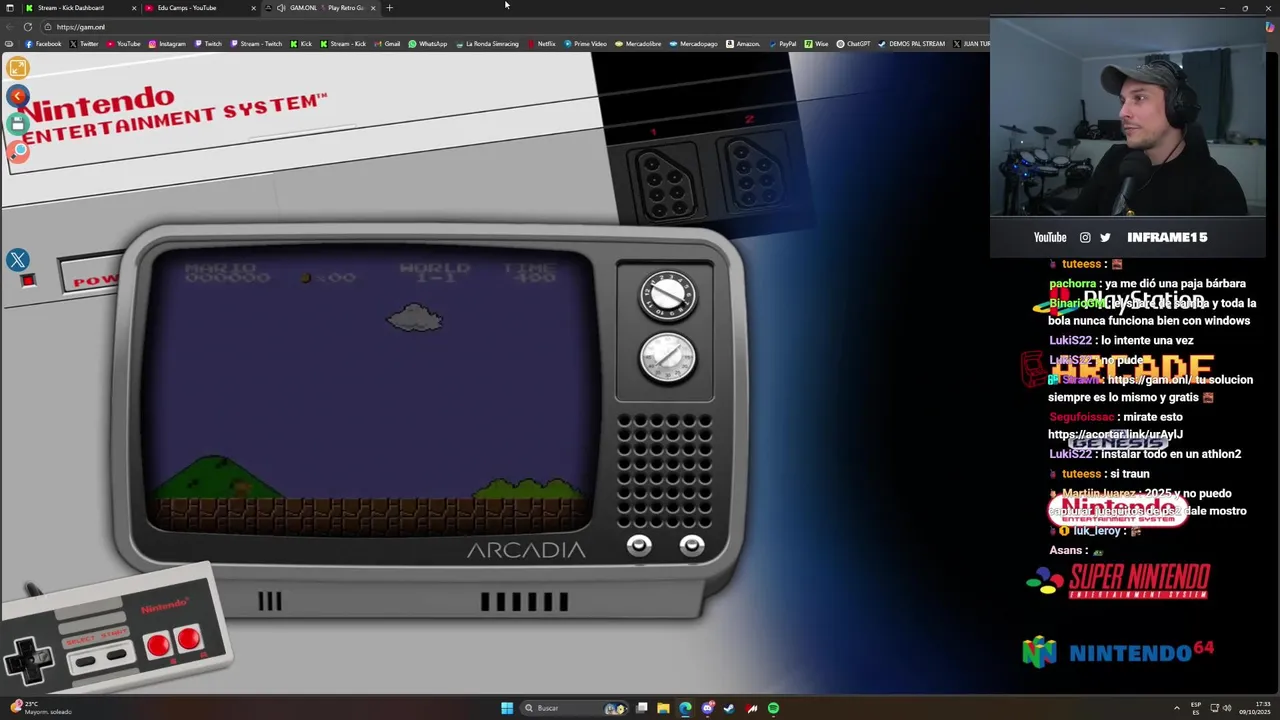Image resolution: width=1280 pixels, height=720 pixels.
Task: Click the lower TV tuning knob
Action: [x=667, y=358]
